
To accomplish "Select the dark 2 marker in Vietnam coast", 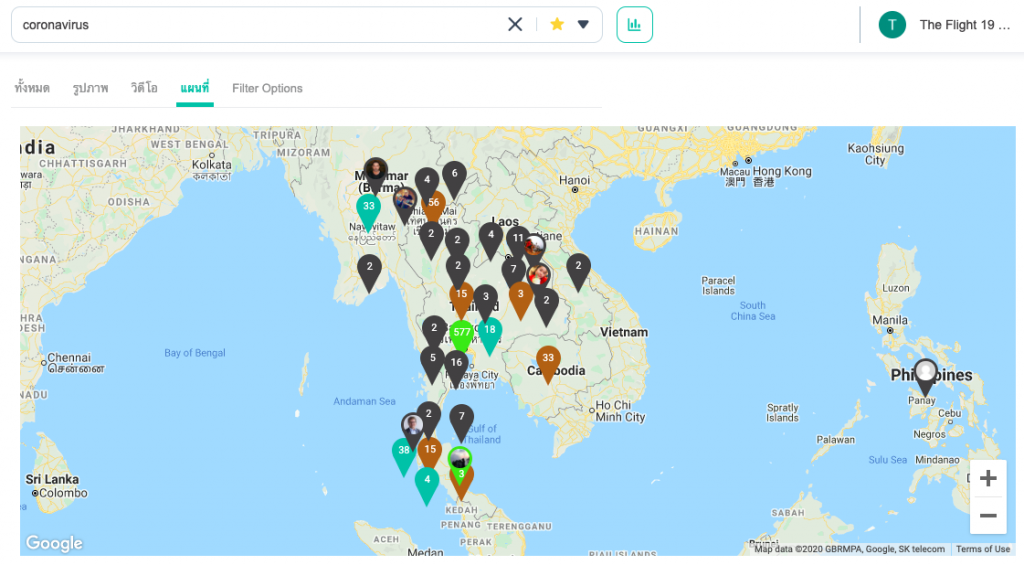I will point(578,271).
